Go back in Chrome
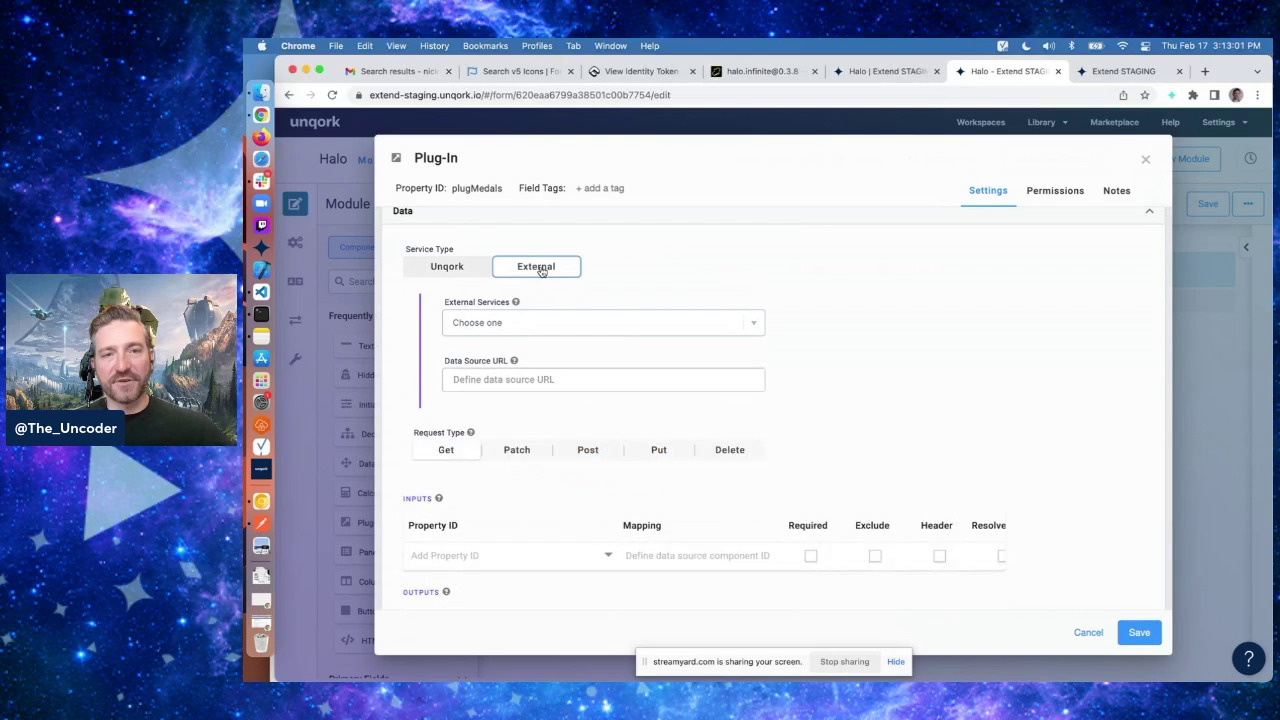The image size is (1280, 720). [x=289, y=95]
